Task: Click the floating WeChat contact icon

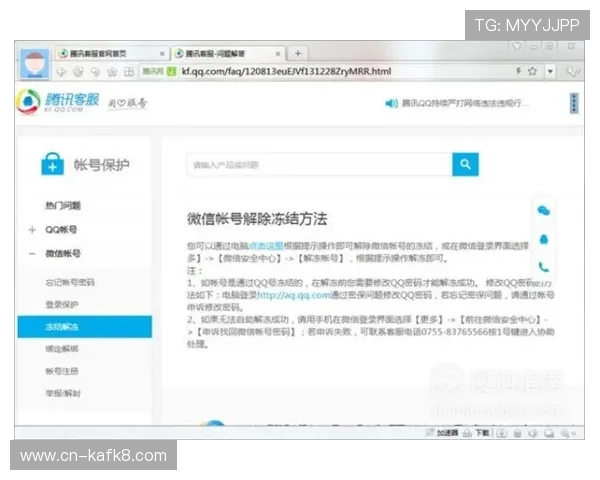Action: pyautogui.click(x=544, y=211)
